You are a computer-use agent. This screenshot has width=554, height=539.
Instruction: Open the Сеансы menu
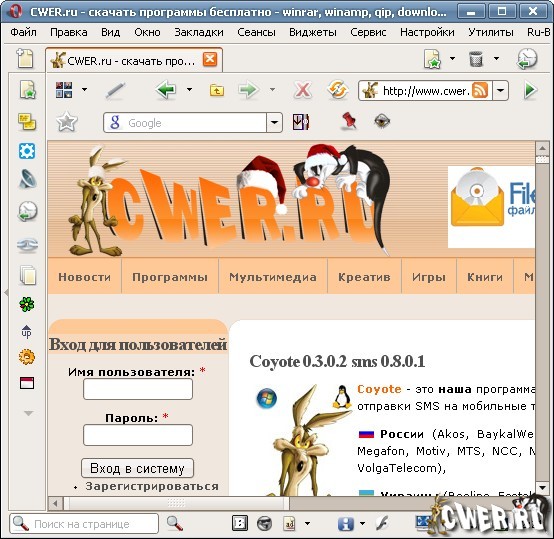[256, 32]
